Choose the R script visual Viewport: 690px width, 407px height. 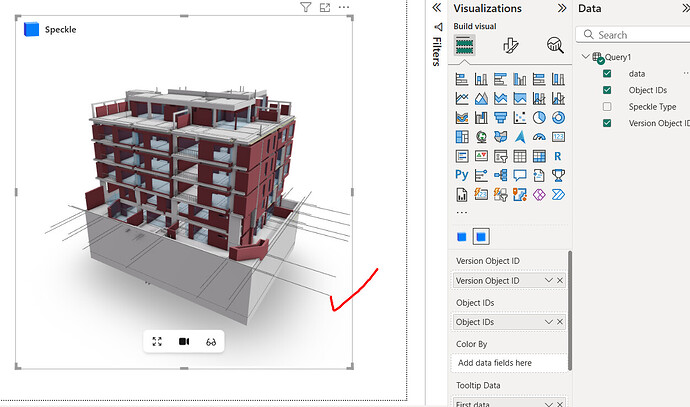click(x=558, y=156)
